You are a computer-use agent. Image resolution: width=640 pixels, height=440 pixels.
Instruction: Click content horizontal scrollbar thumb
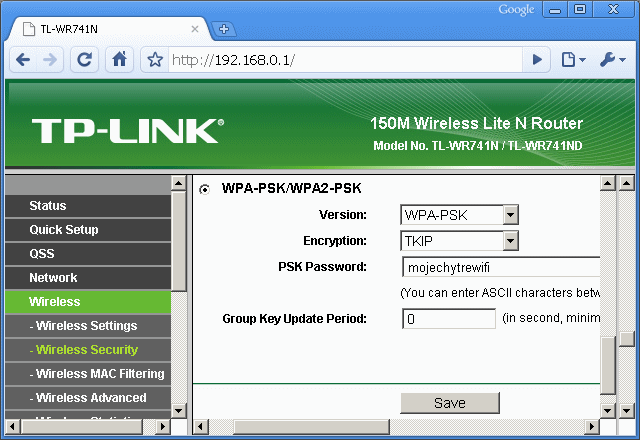click(311, 427)
